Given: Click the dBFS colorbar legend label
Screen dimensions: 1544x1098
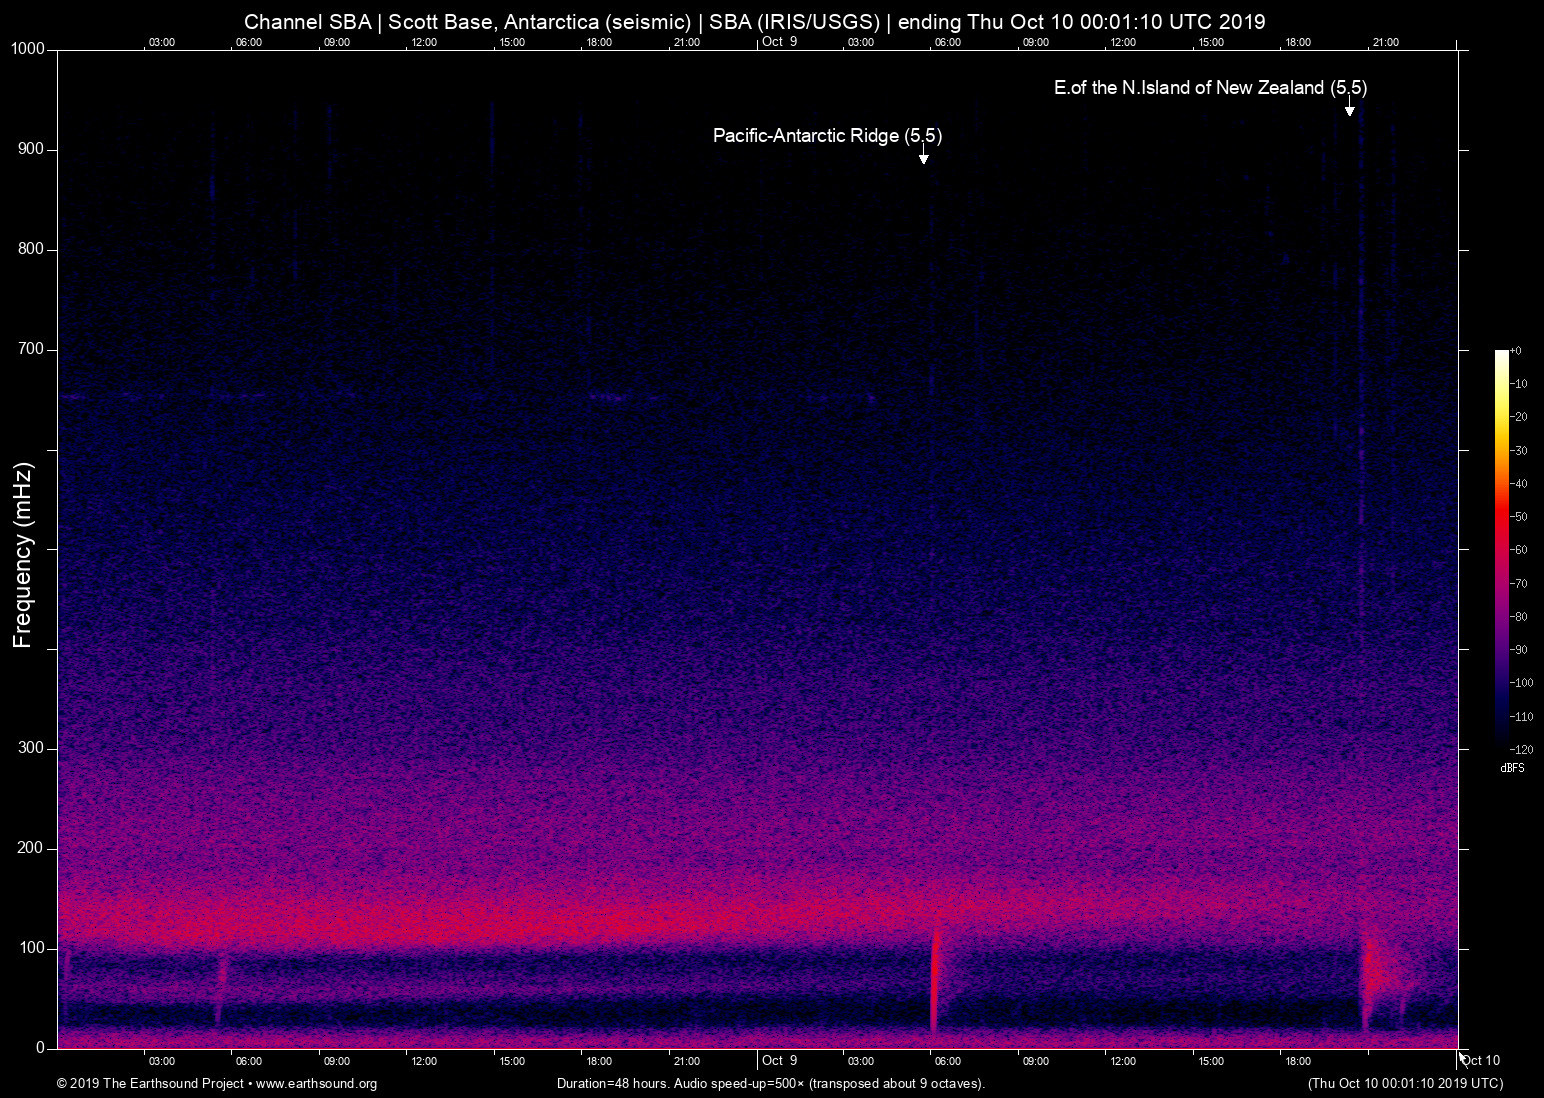Looking at the screenshot, I should [x=1513, y=767].
